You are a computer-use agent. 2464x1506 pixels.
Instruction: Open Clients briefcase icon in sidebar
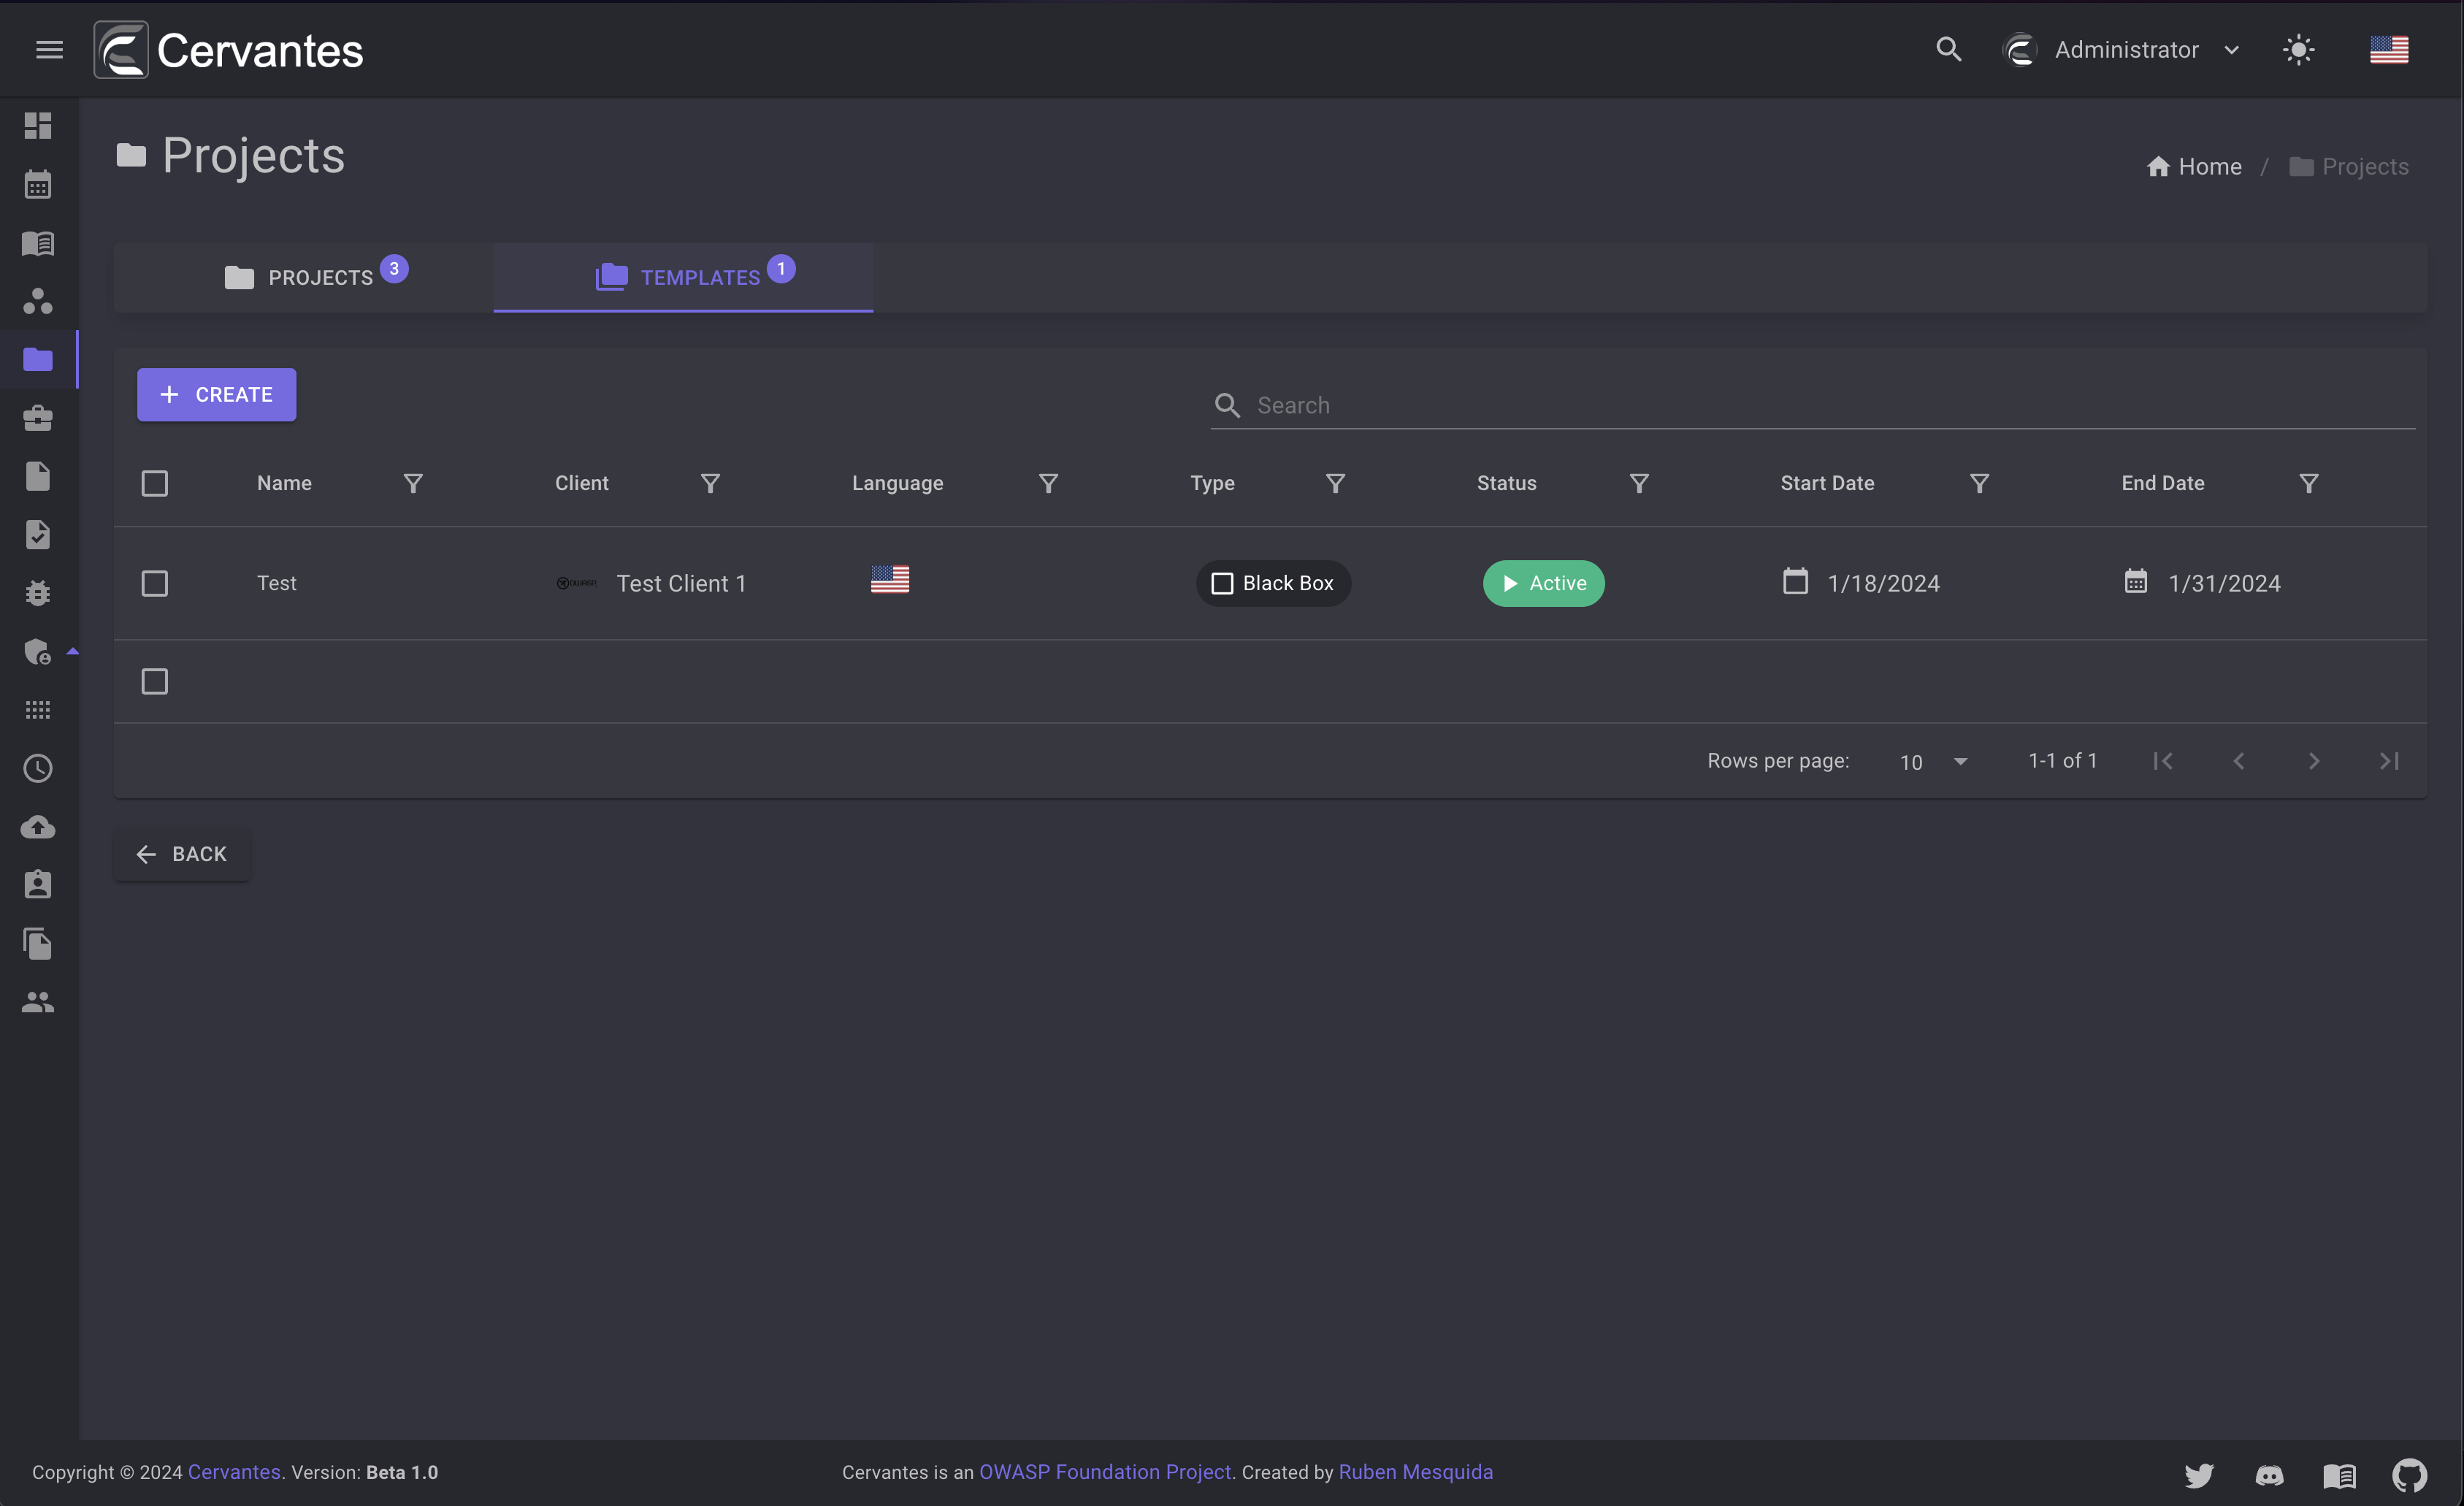point(38,418)
